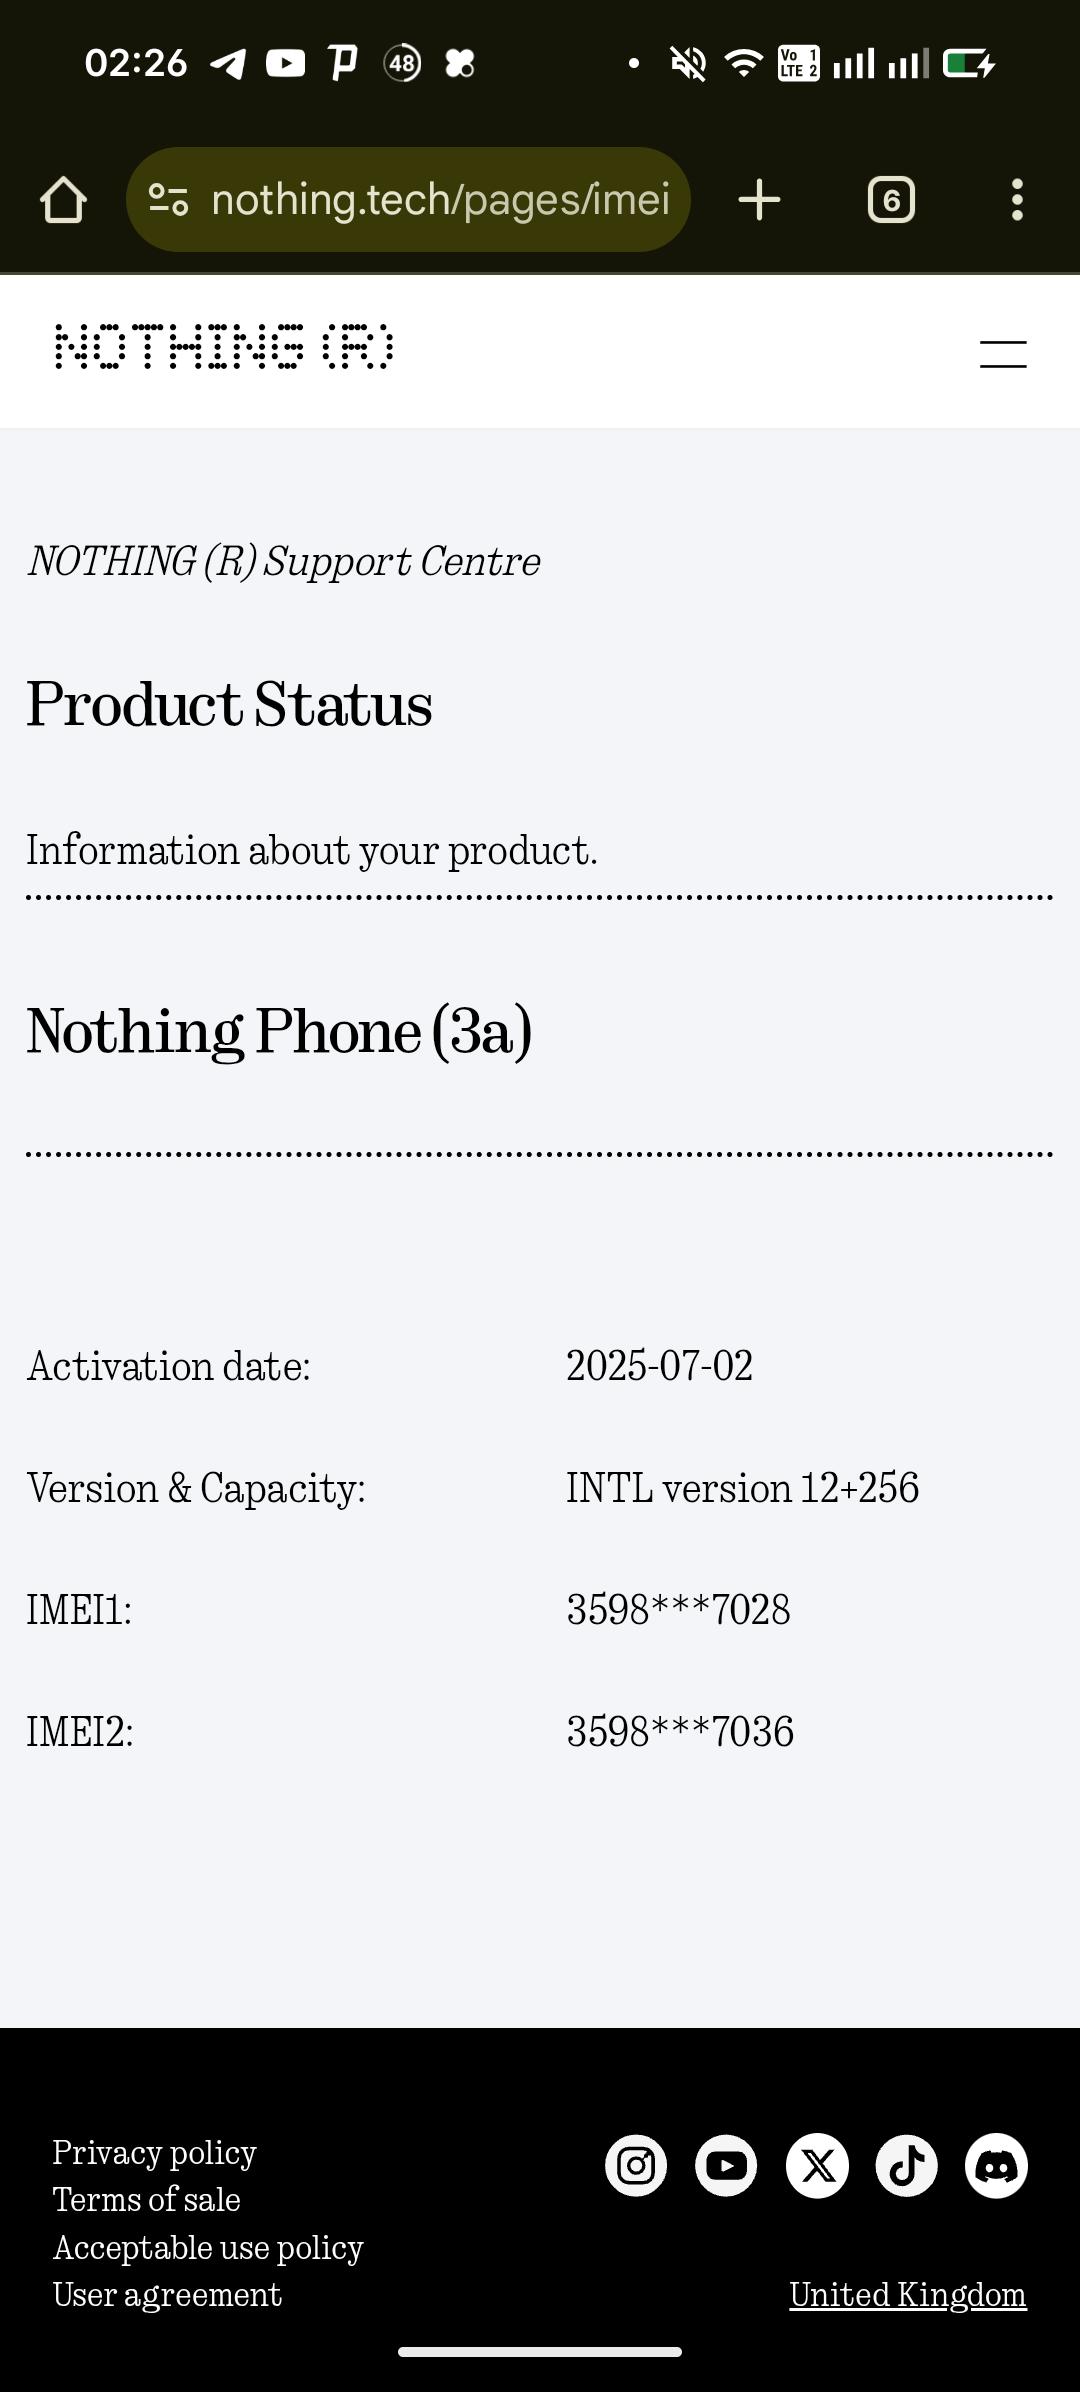The image size is (1080, 2392).
Task: Open Chrome three-dot overflow menu
Action: click(1017, 200)
